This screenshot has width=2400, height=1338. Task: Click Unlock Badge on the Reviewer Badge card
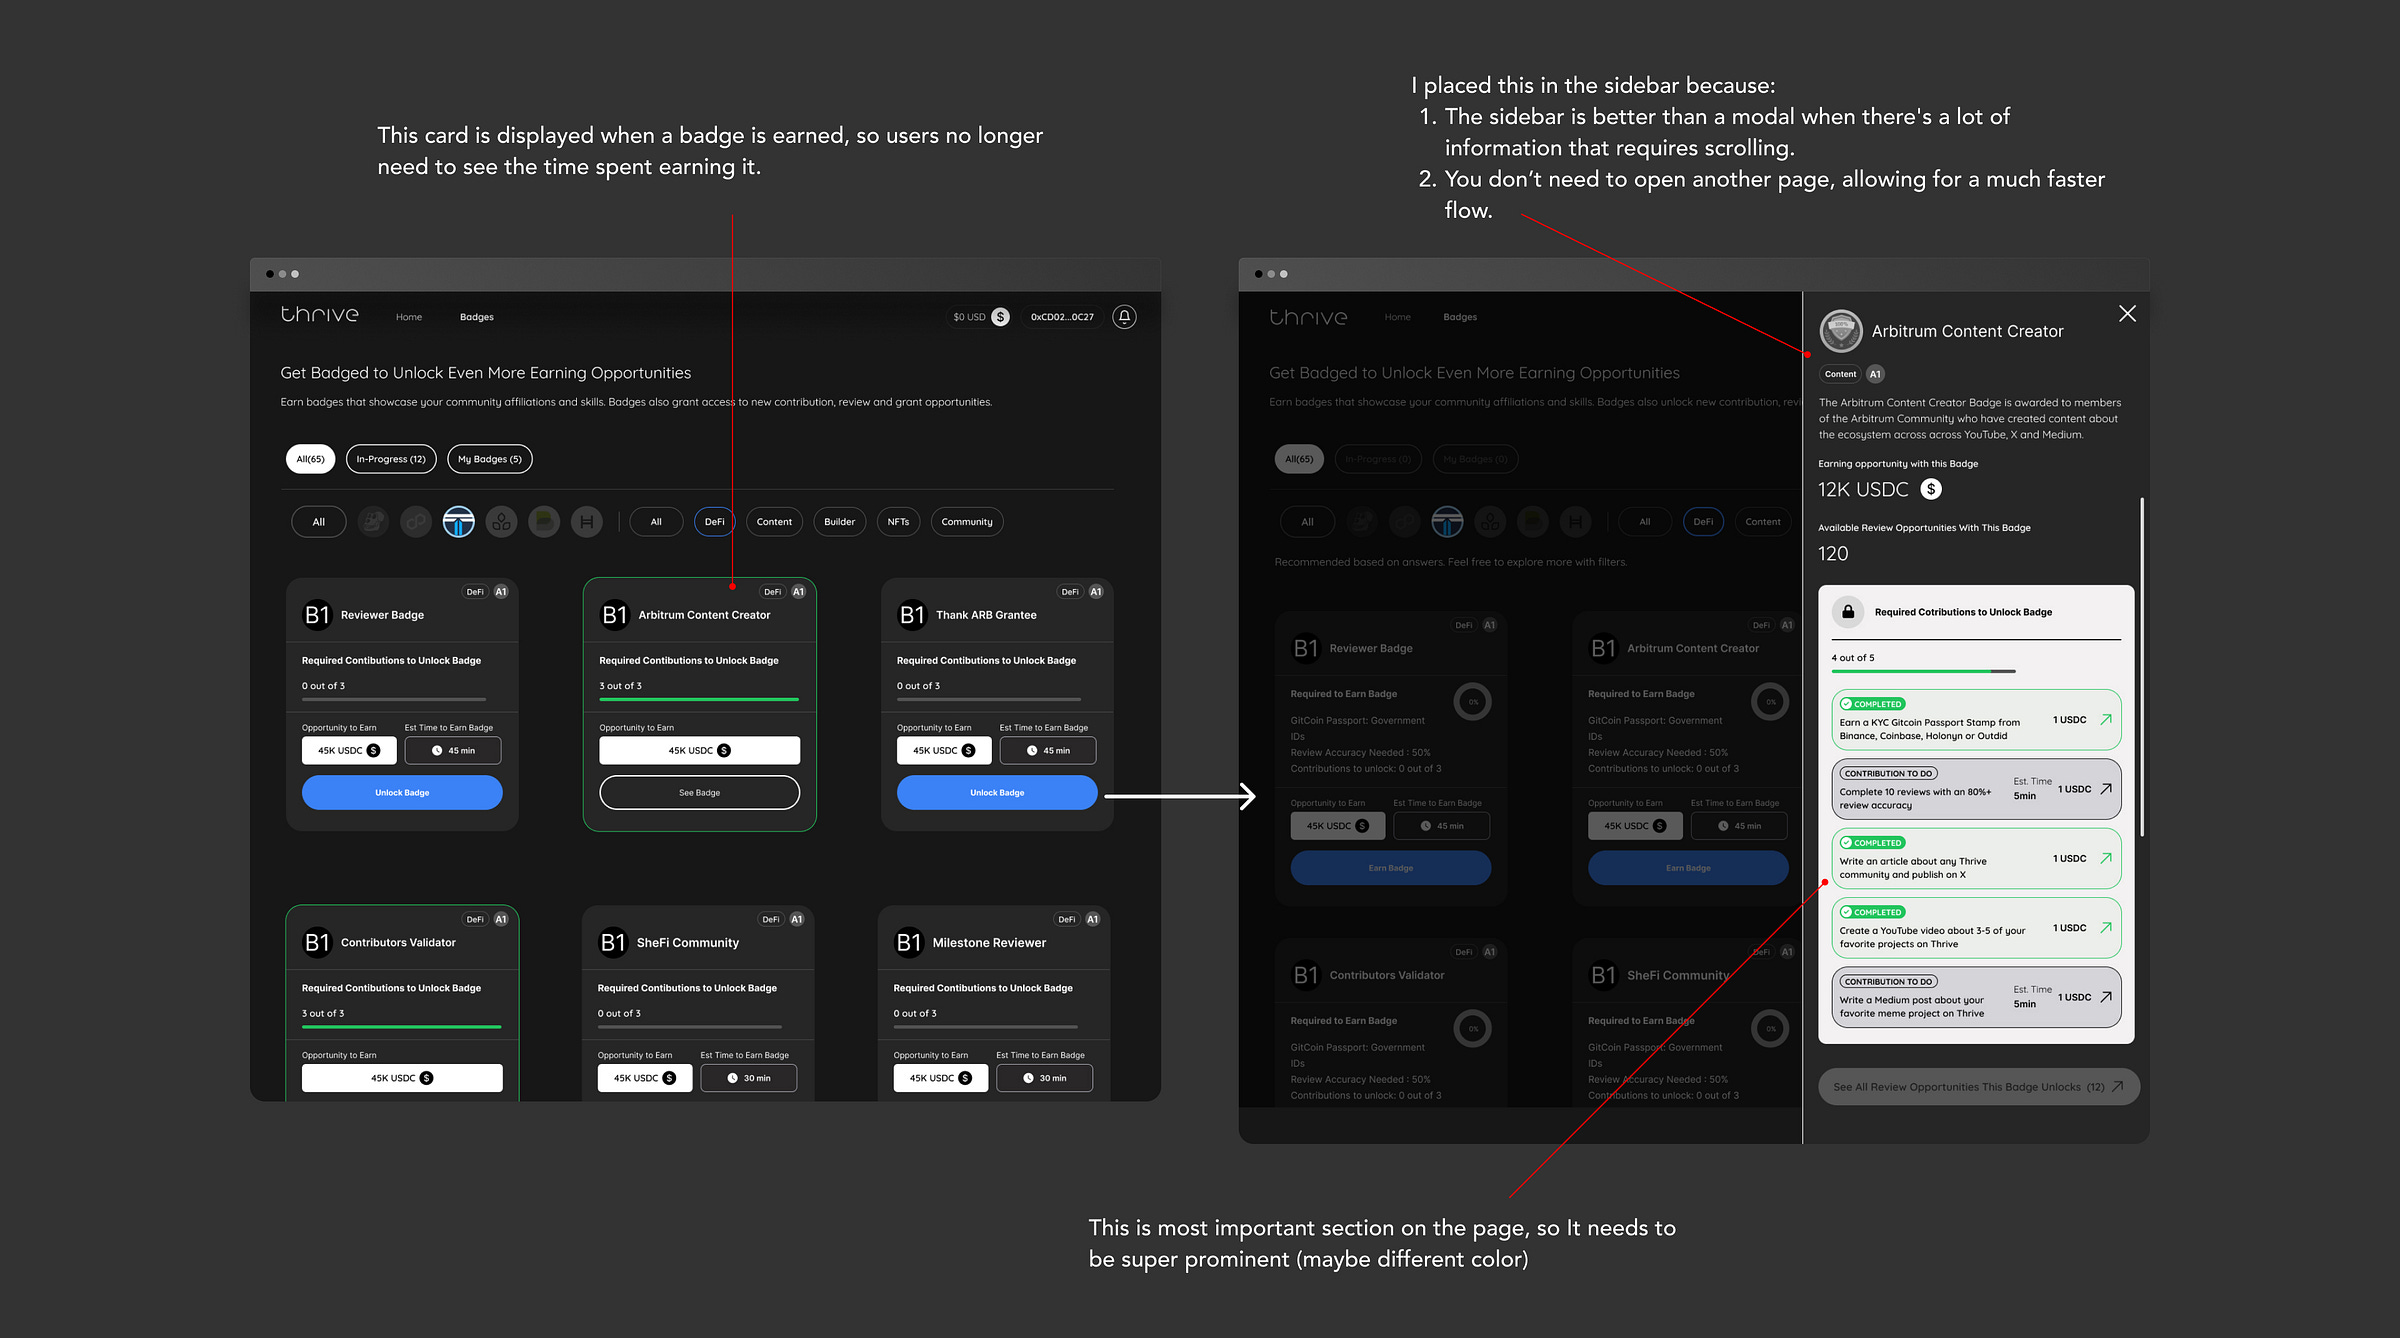tap(402, 793)
